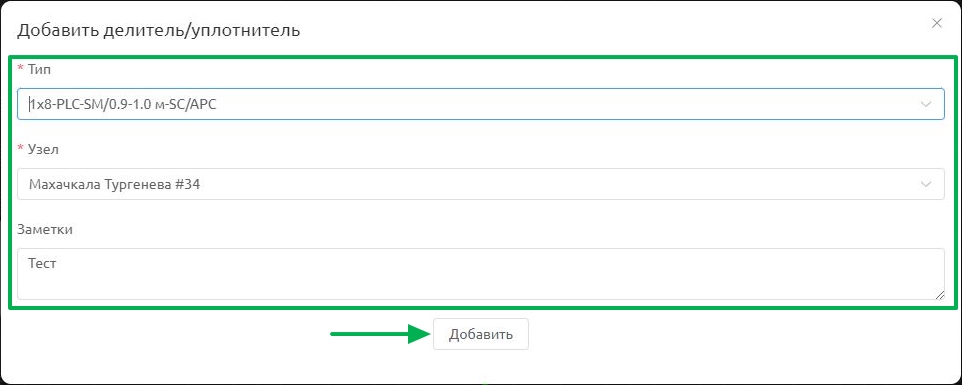The height and width of the screenshot is (385, 962).
Task: Click the notes text area resize grip
Action: pyautogui.click(x=940, y=295)
